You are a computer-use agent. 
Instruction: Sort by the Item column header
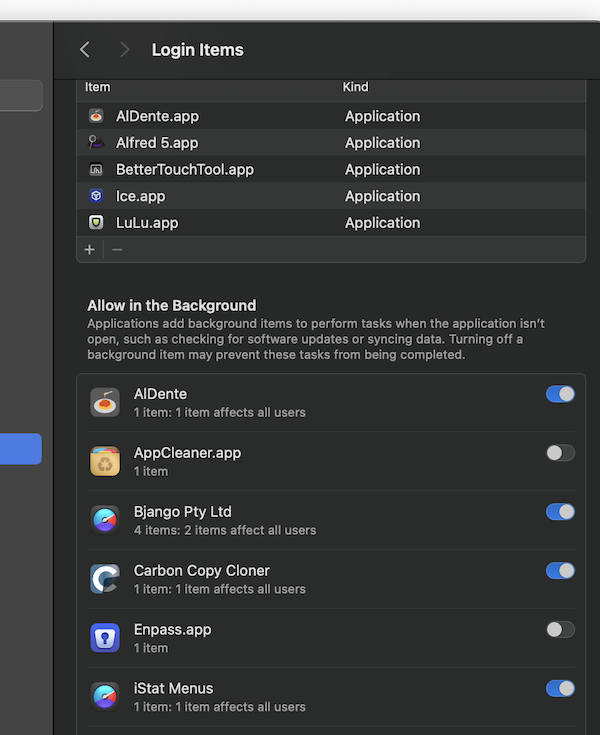click(98, 87)
